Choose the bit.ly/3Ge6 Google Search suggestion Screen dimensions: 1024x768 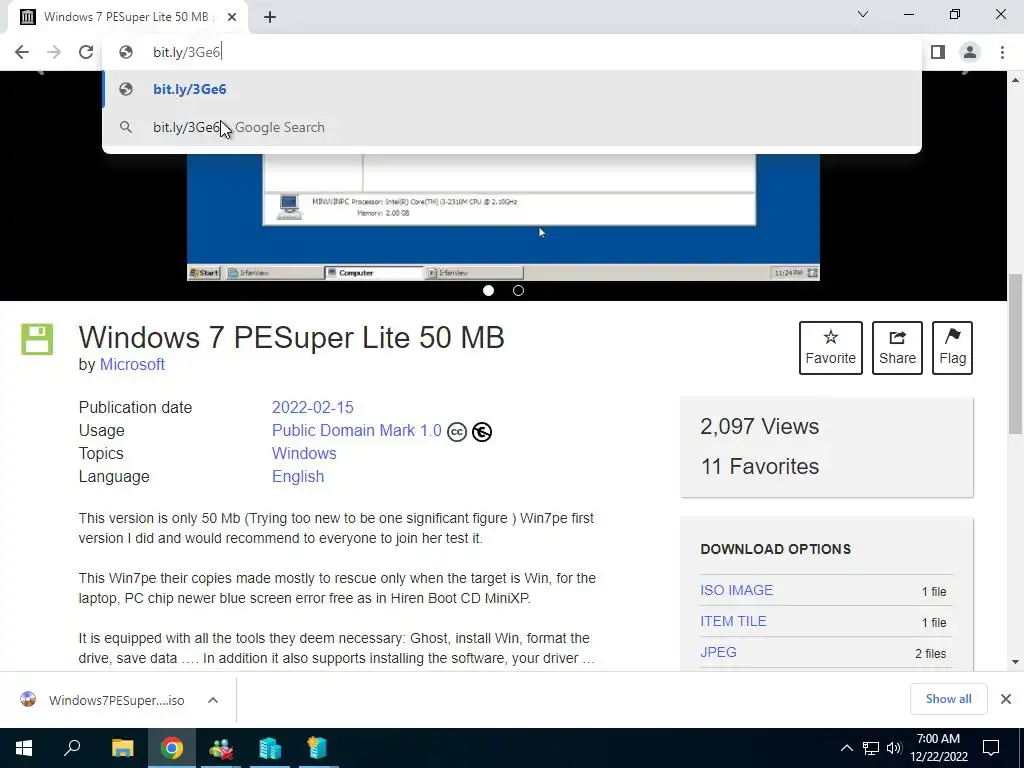point(512,127)
